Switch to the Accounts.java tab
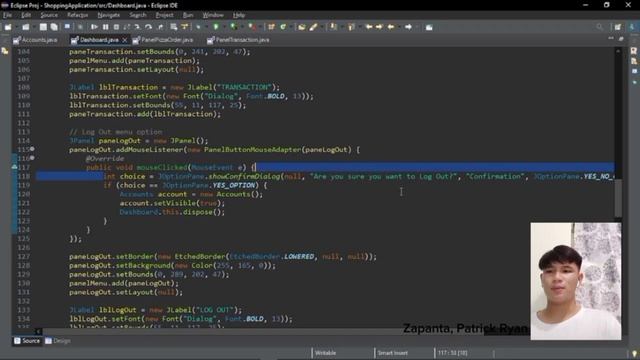This screenshot has width=640, height=360. 36,40
